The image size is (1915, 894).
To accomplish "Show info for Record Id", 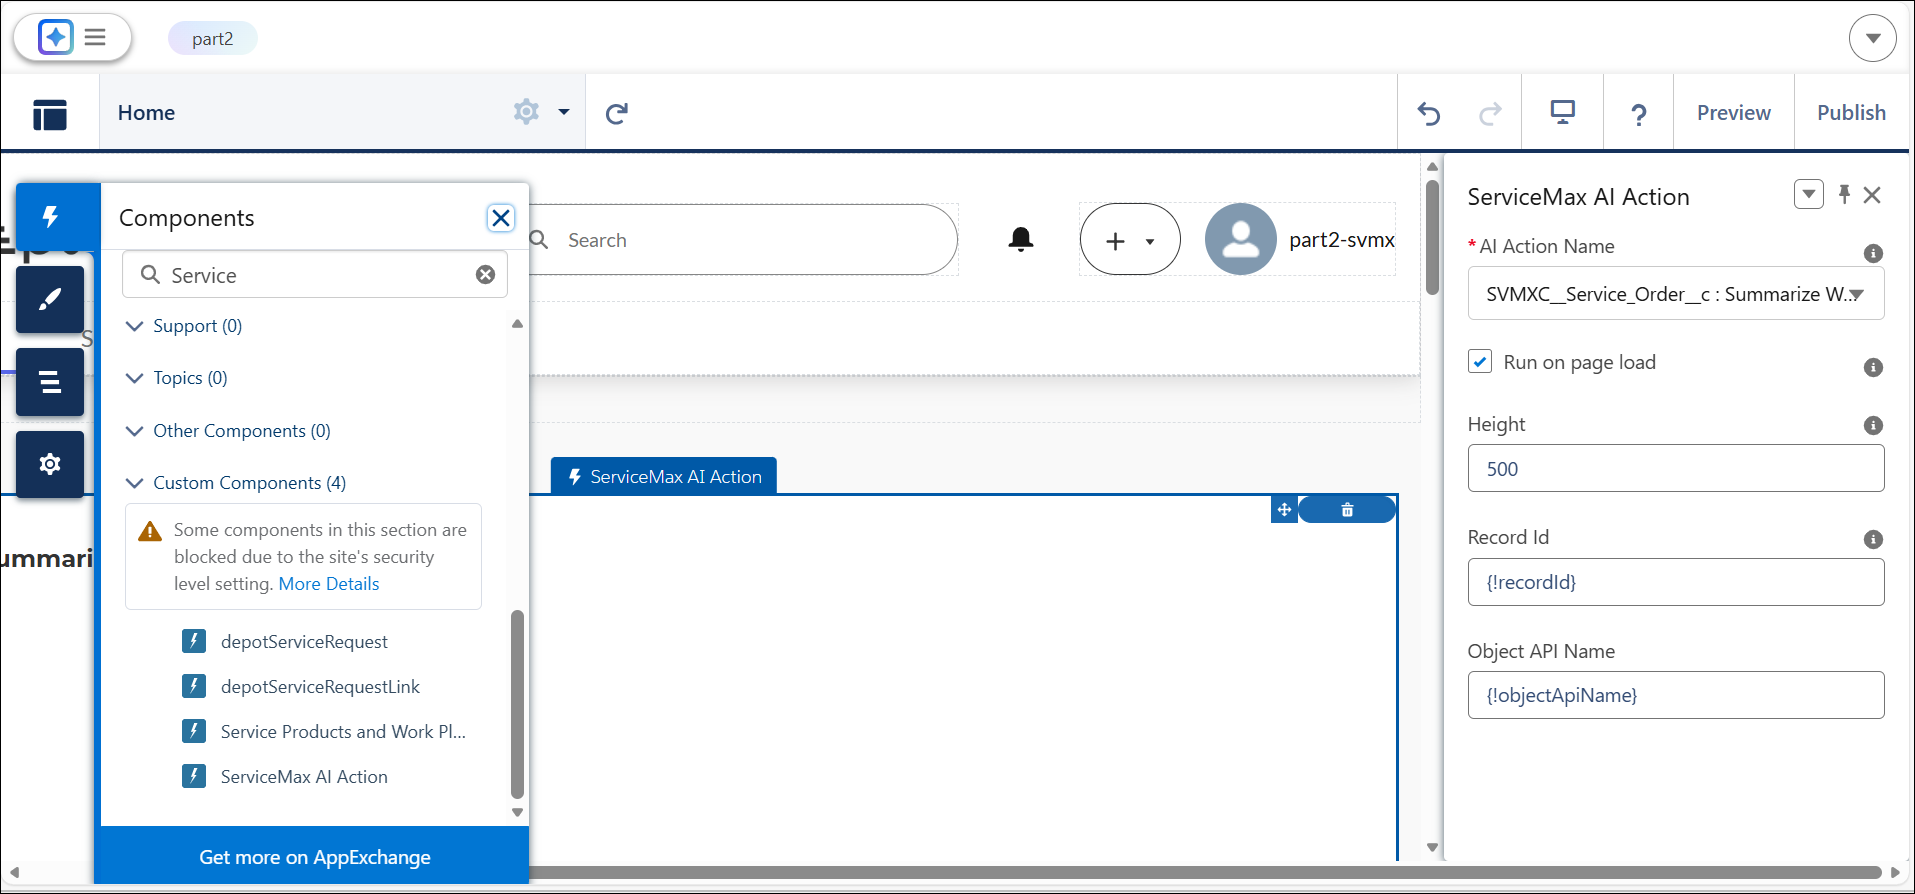I will pos(1873,539).
